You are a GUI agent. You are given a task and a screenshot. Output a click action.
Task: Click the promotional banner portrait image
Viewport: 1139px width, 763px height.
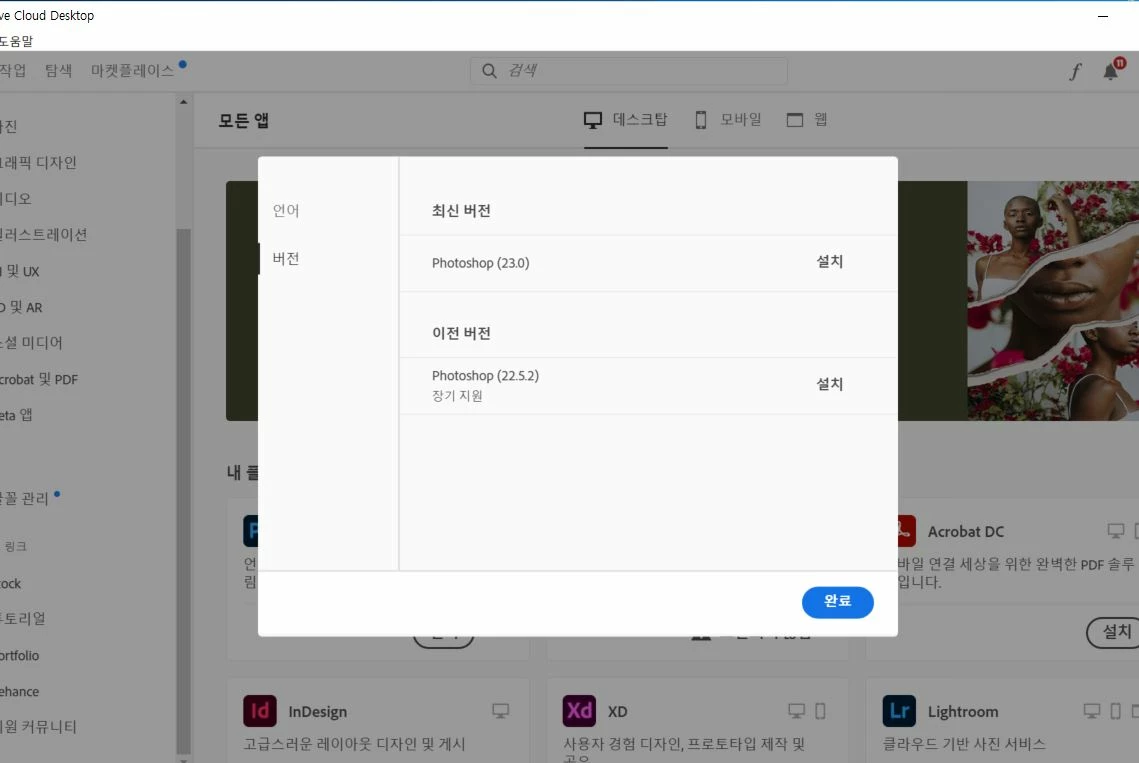[x=1053, y=301]
